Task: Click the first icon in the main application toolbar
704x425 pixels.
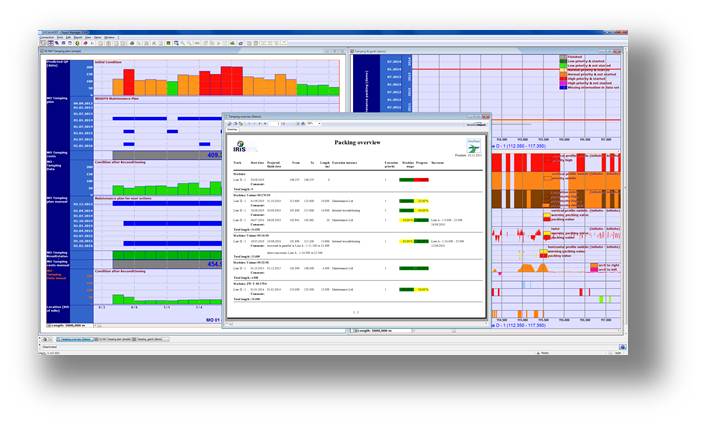Action: click(44, 43)
